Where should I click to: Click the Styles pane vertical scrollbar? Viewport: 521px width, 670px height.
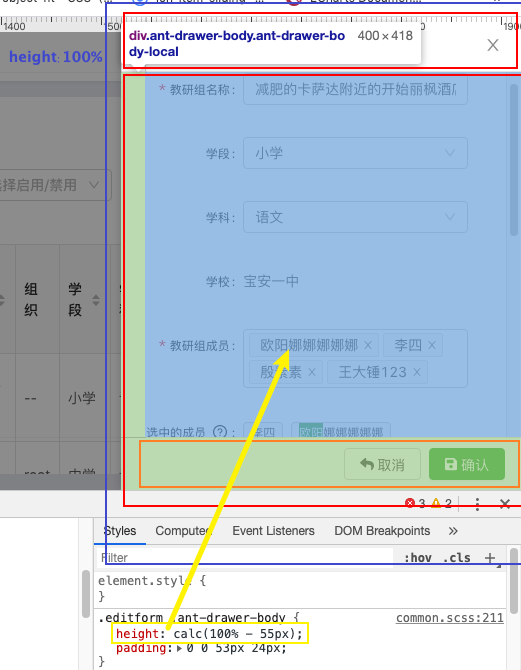coord(514,581)
